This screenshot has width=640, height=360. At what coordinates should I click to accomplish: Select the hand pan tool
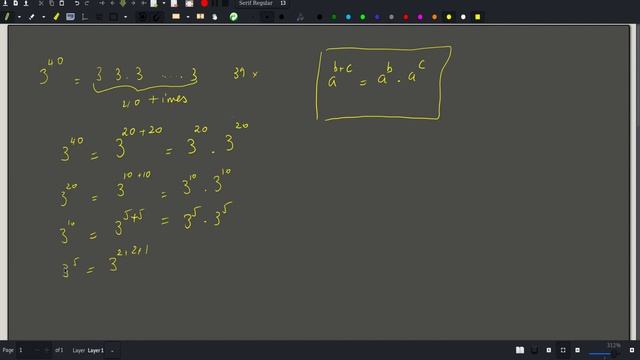pos(215,17)
